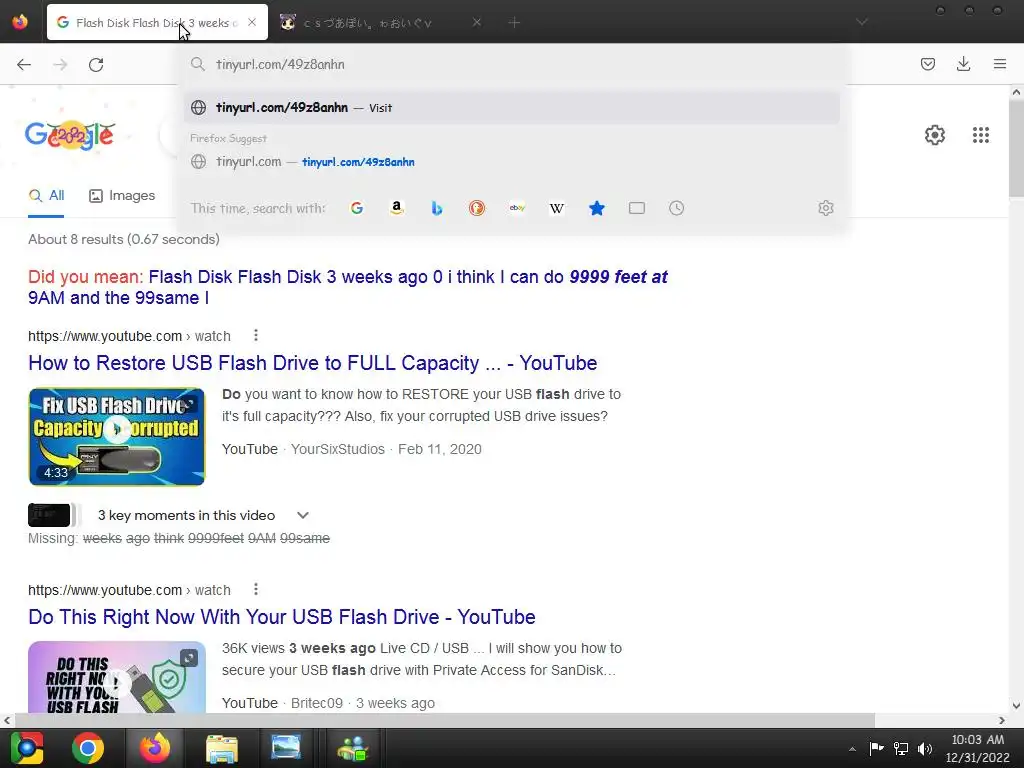Open the Start menu button
Viewport: 1024px width, 768px height.
[x=27, y=748]
